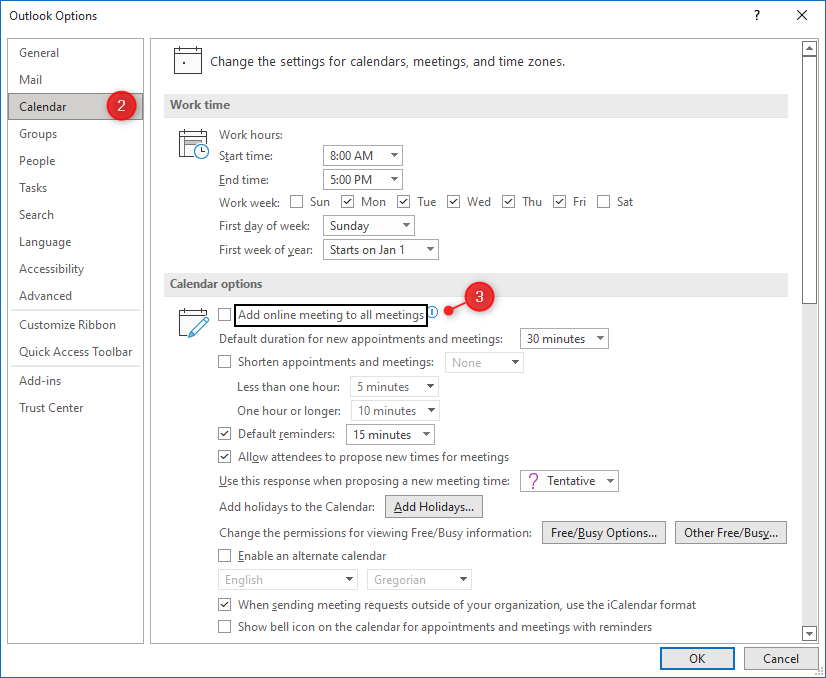The height and width of the screenshot is (678, 826).
Task: Expand the First day of week dropdown
Action: tap(369, 226)
